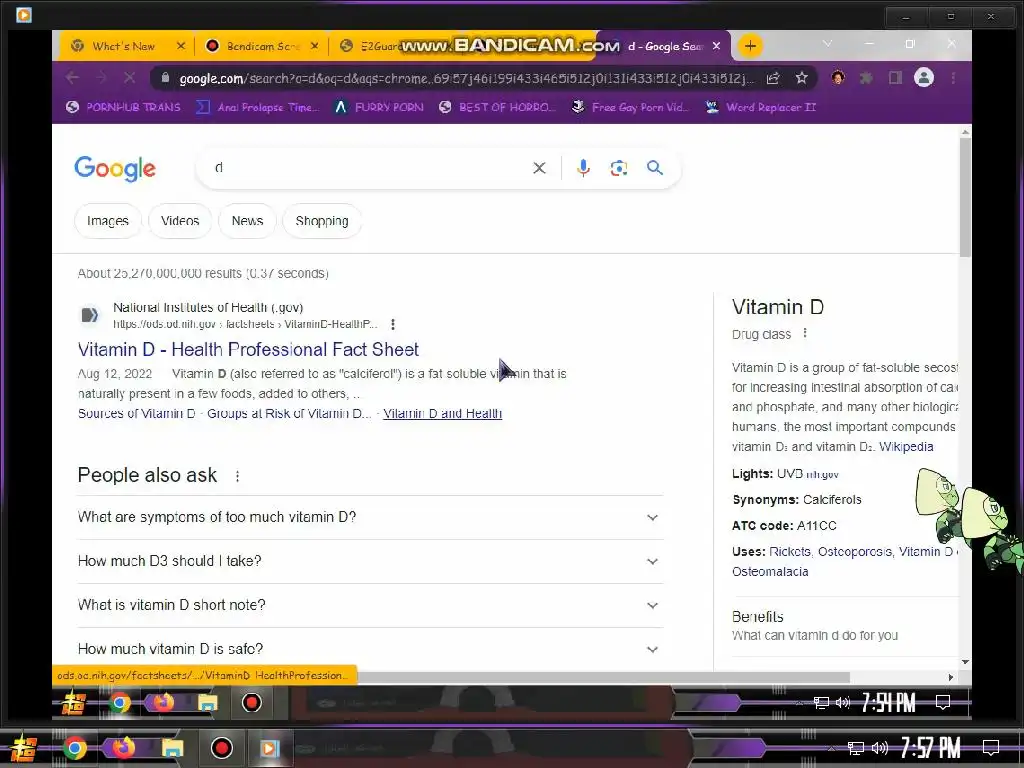Image resolution: width=1024 pixels, height=768 pixels.
Task: Expand 'How much D3 should I take?'
Action: 370,561
